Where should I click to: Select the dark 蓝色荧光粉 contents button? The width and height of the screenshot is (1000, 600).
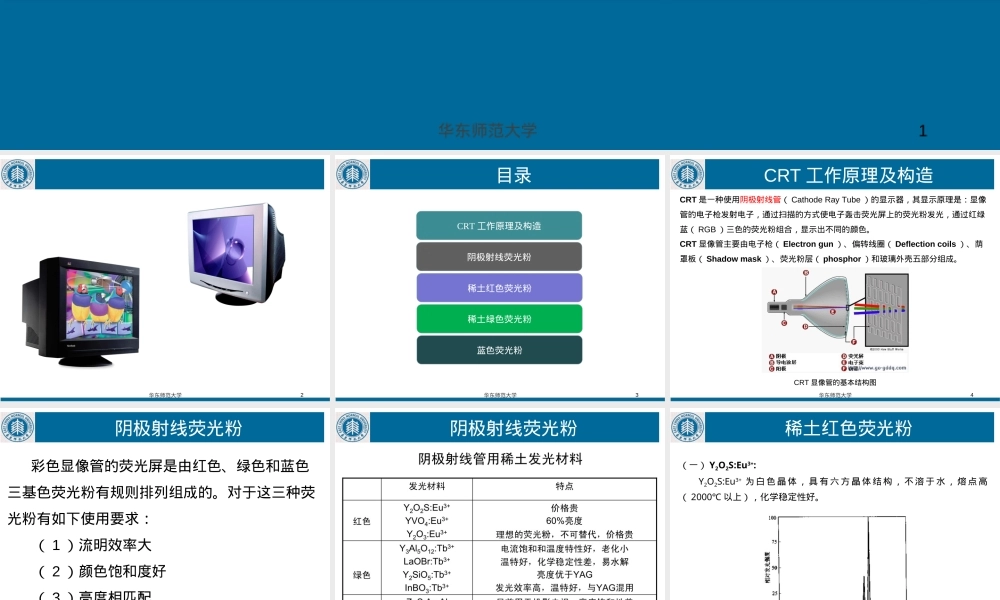[x=499, y=350]
